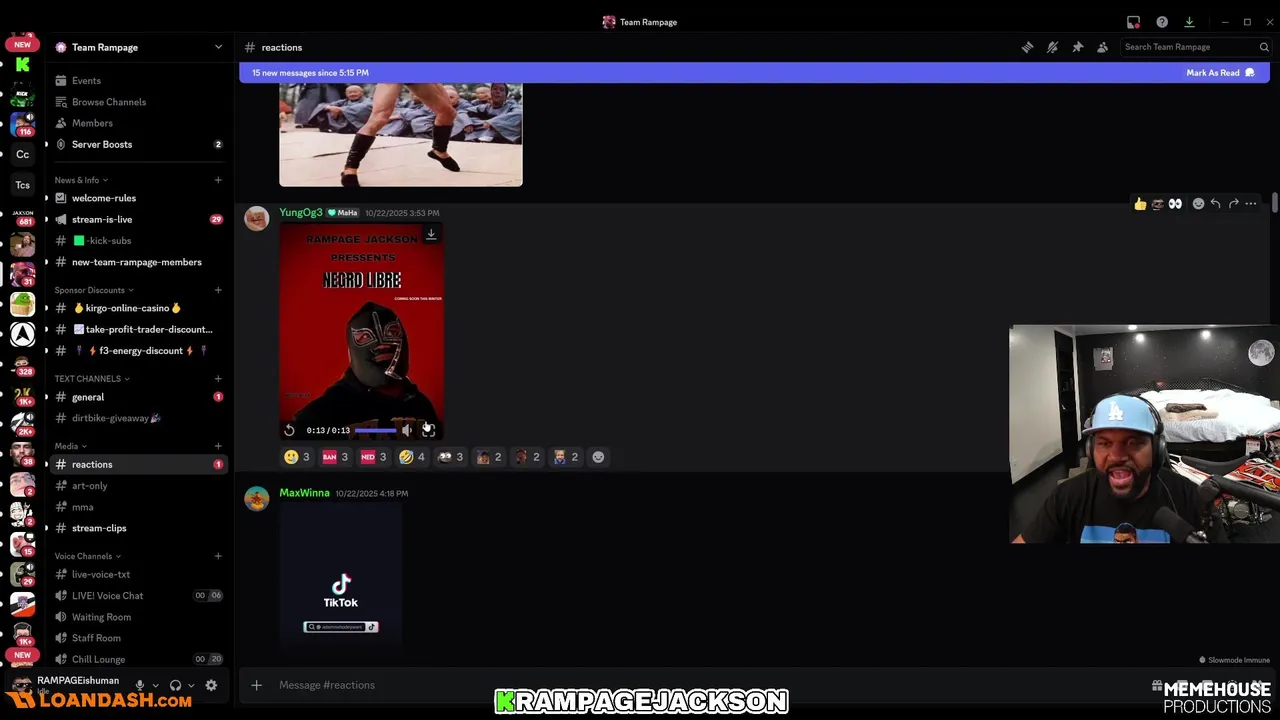Screen dimensions: 1280x720
Task: Open microphone input options arrow
Action: tap(155, 686)
